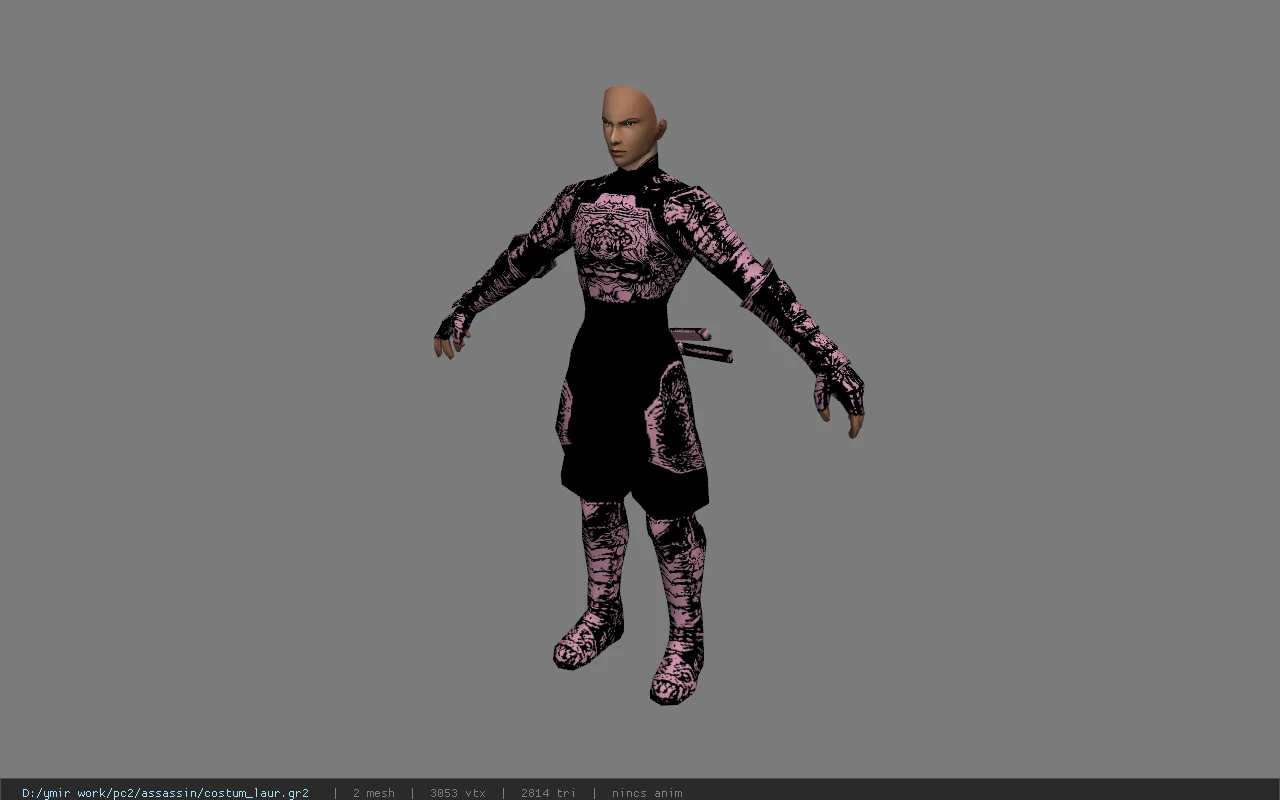
Task: Click the assassin character model in the viewport
Action: click(648, 395)
